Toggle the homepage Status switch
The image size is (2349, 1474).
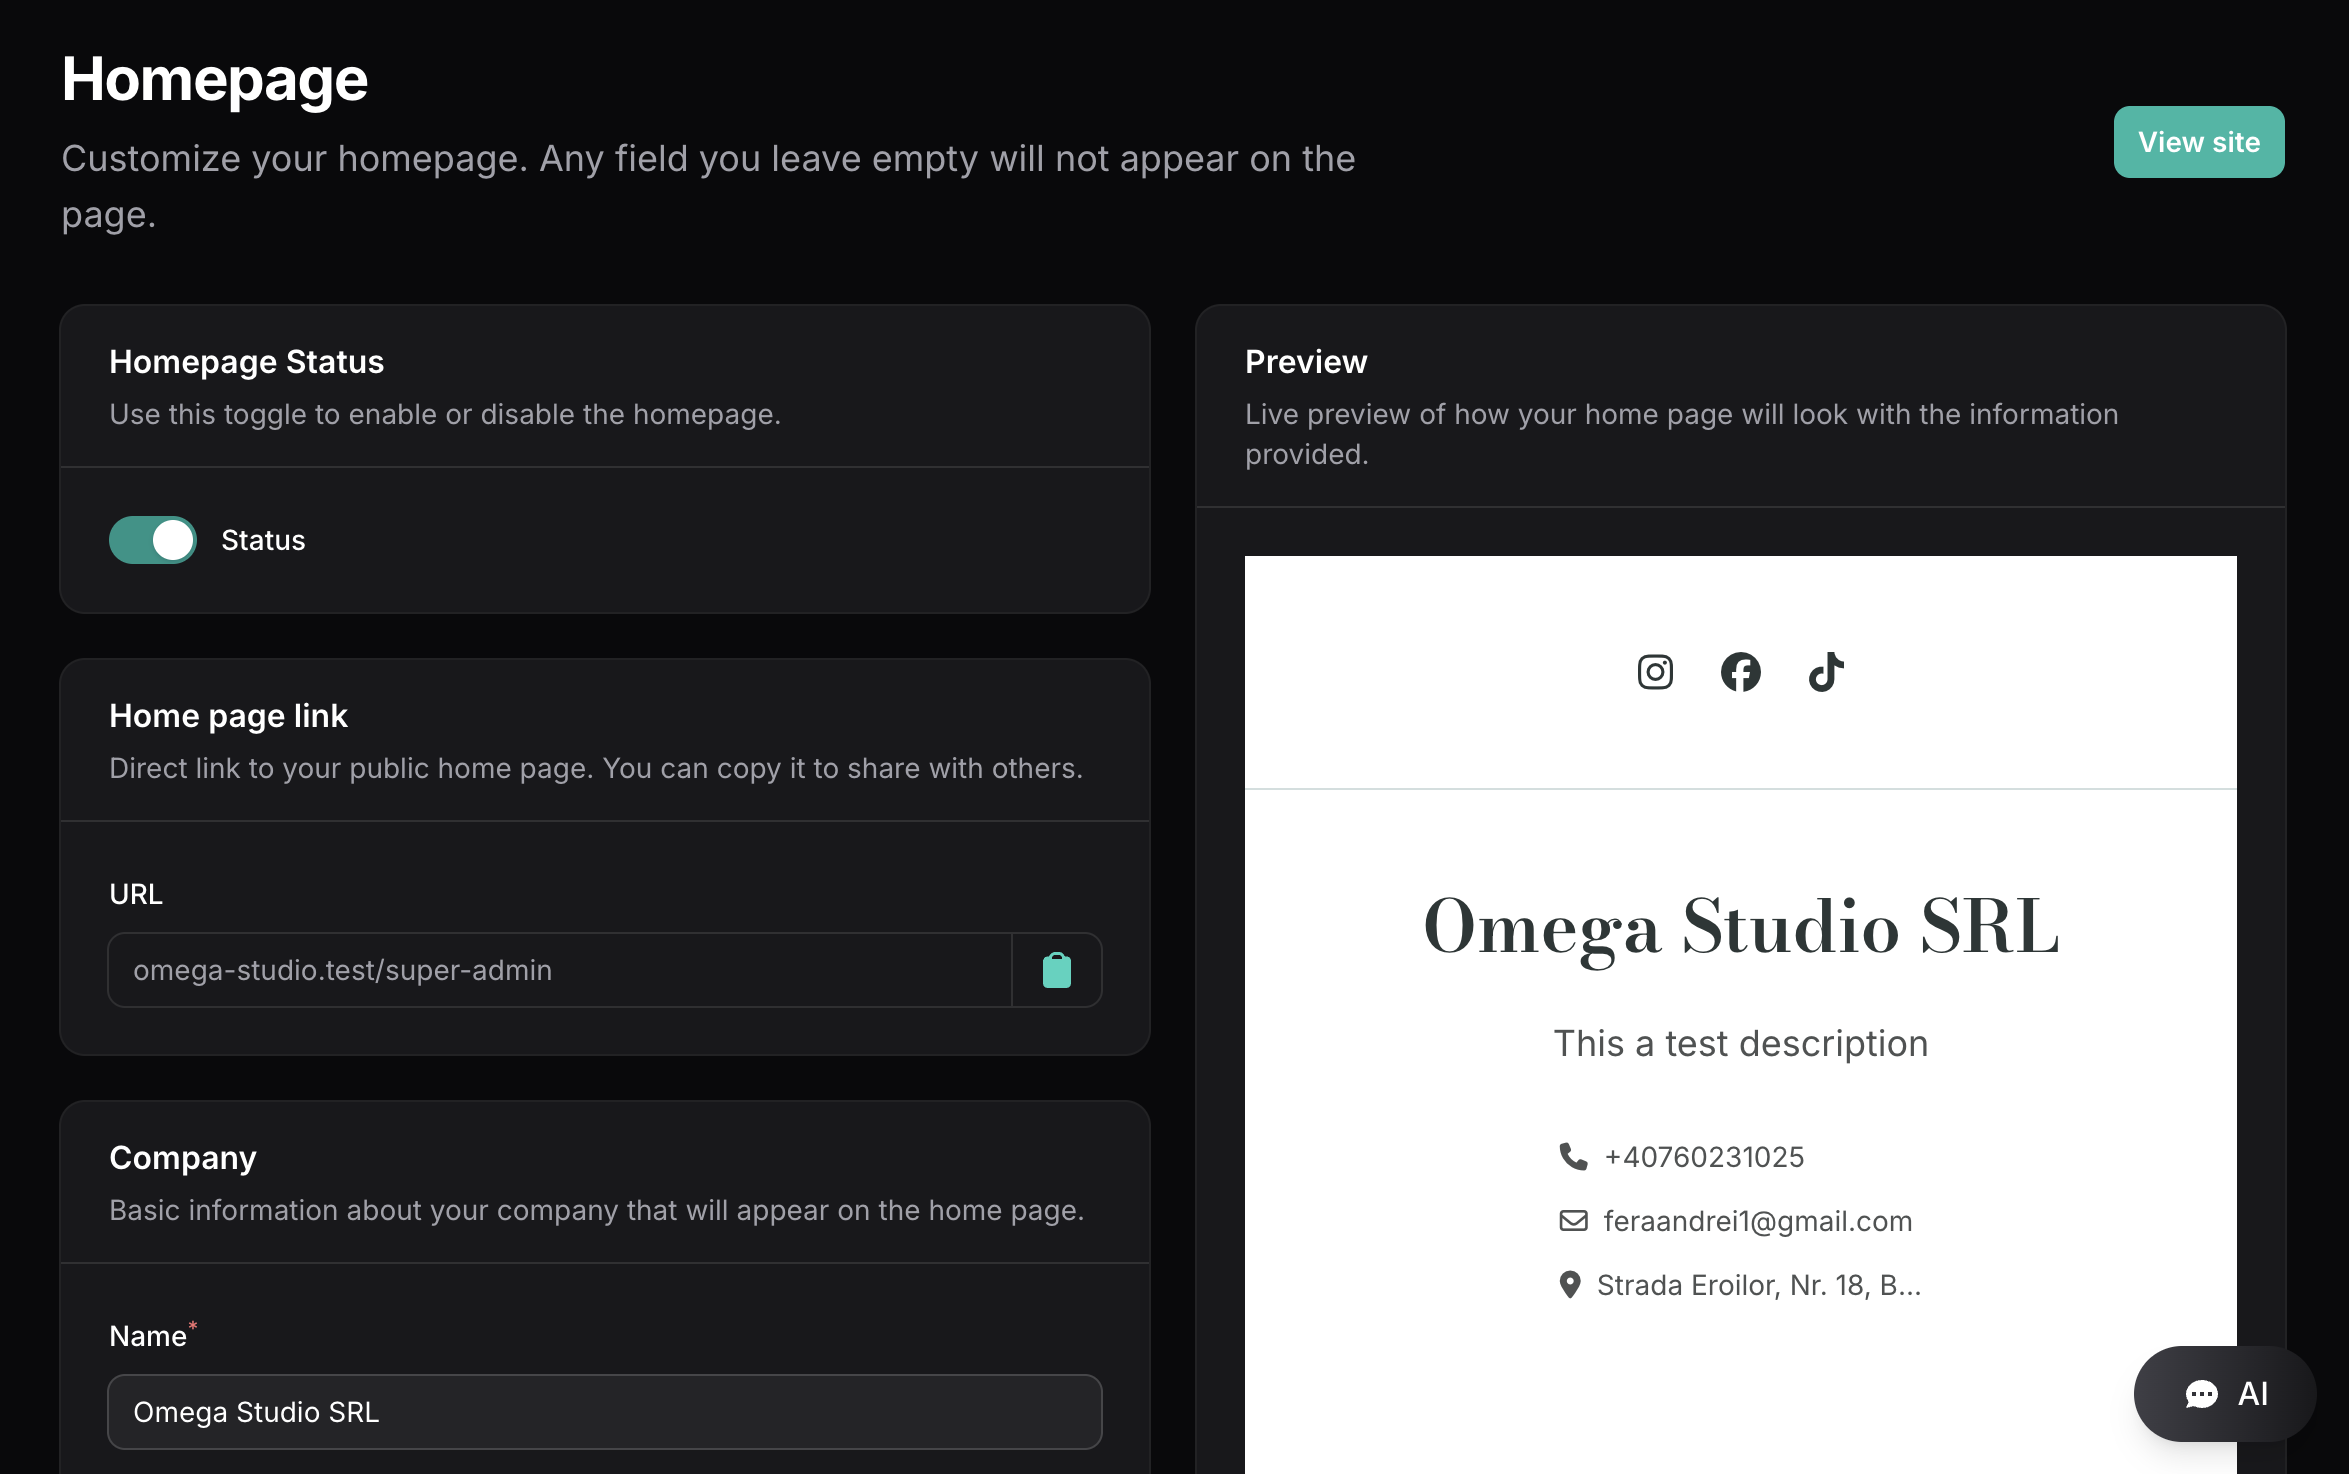(153, 540)
